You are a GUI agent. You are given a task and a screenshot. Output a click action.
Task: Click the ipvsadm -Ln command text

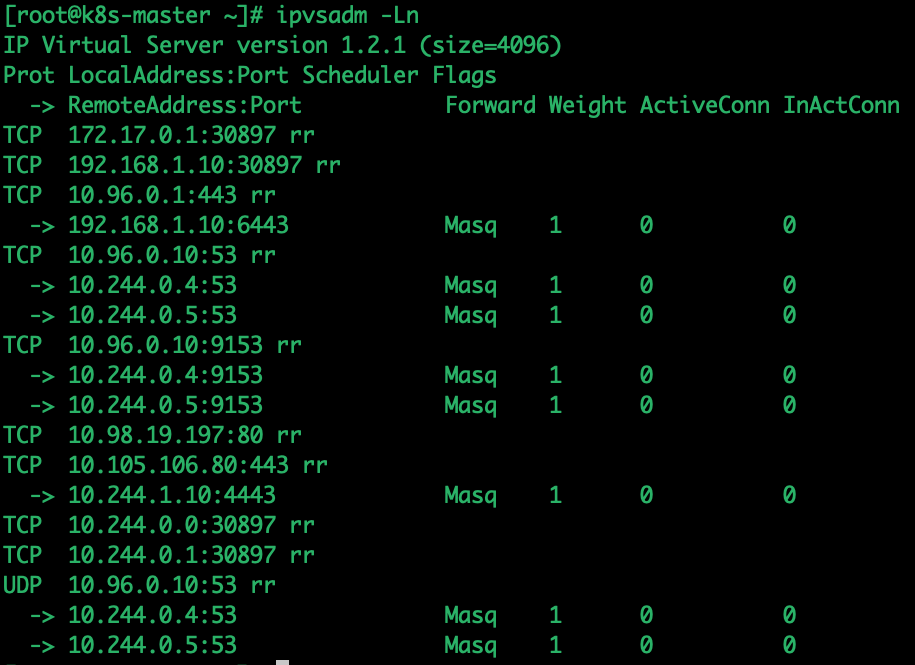[x=348, y=16]
